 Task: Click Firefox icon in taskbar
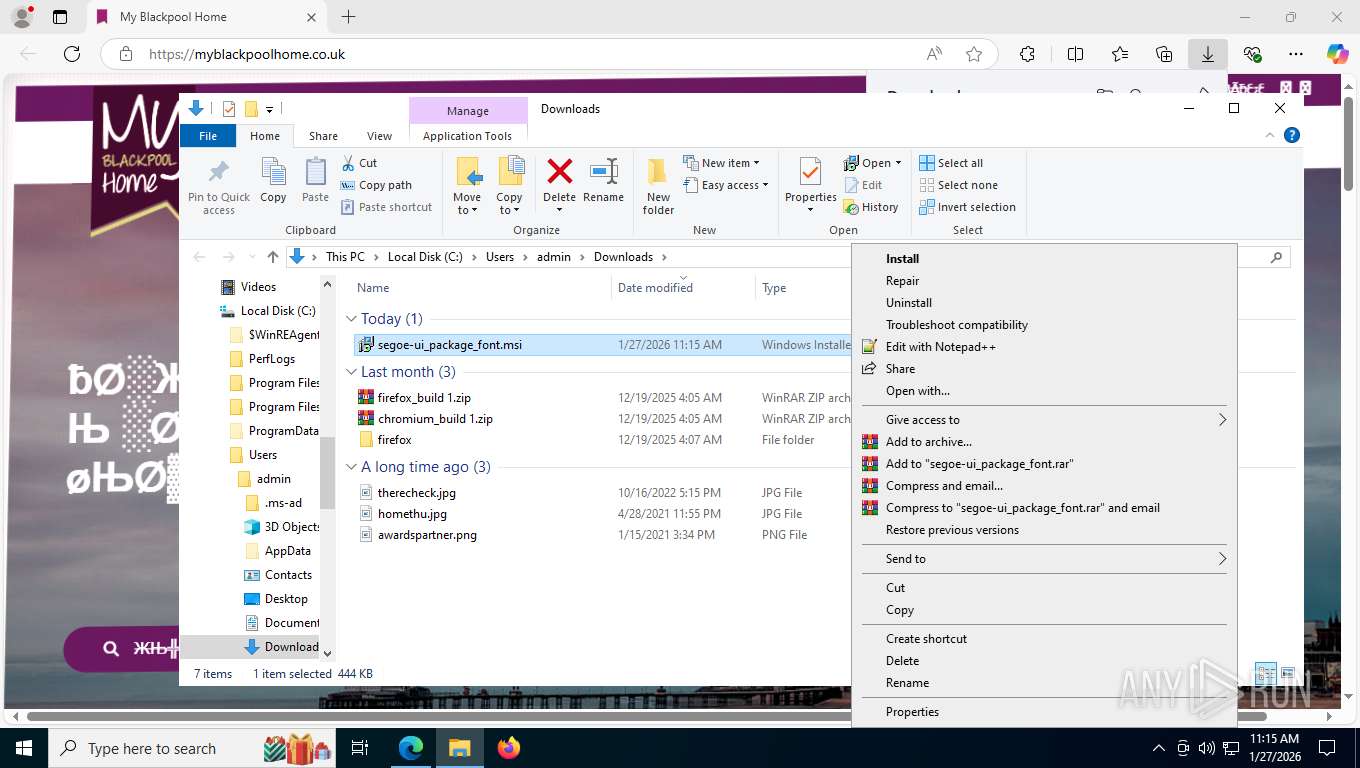coord(509,748)
